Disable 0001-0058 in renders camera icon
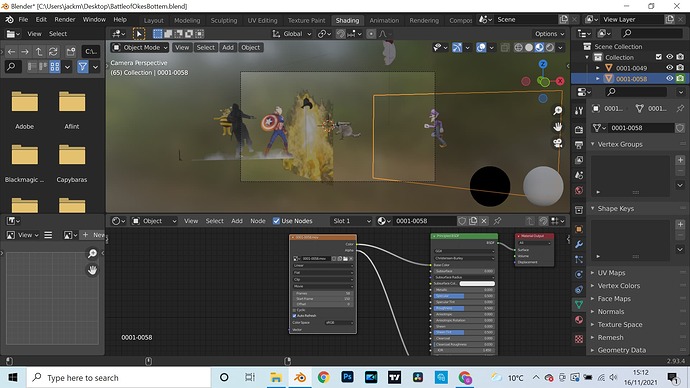The height and width of the screenshot is (388, 690). point(680,79)
